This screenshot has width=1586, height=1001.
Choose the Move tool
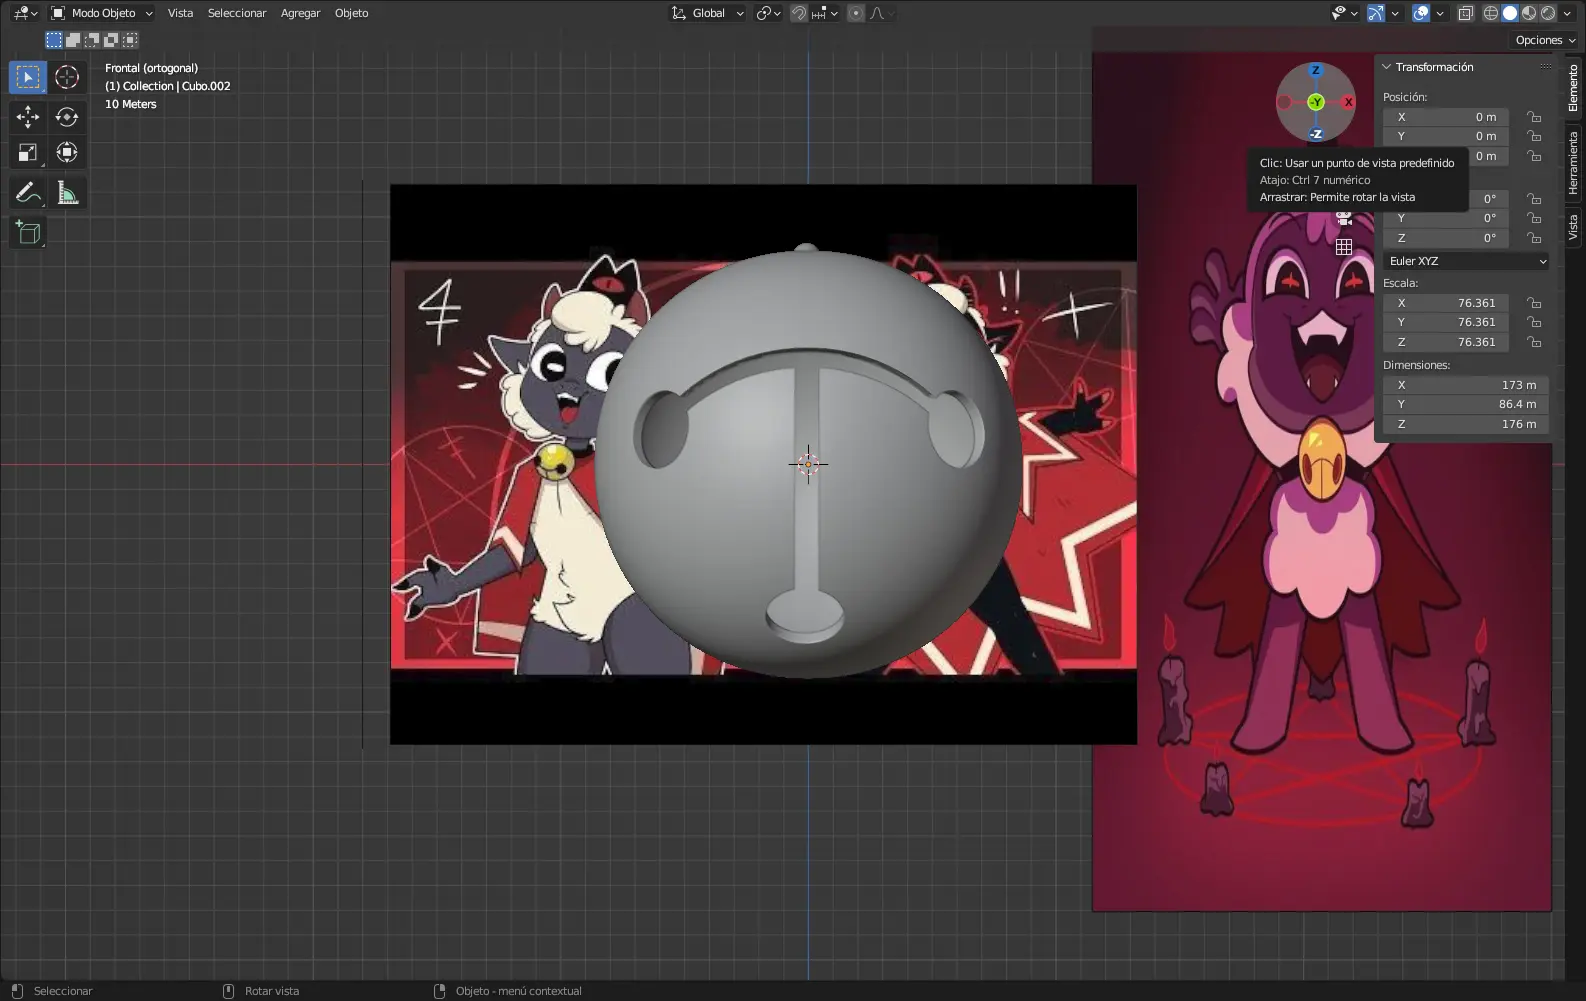tap(28, 117)
